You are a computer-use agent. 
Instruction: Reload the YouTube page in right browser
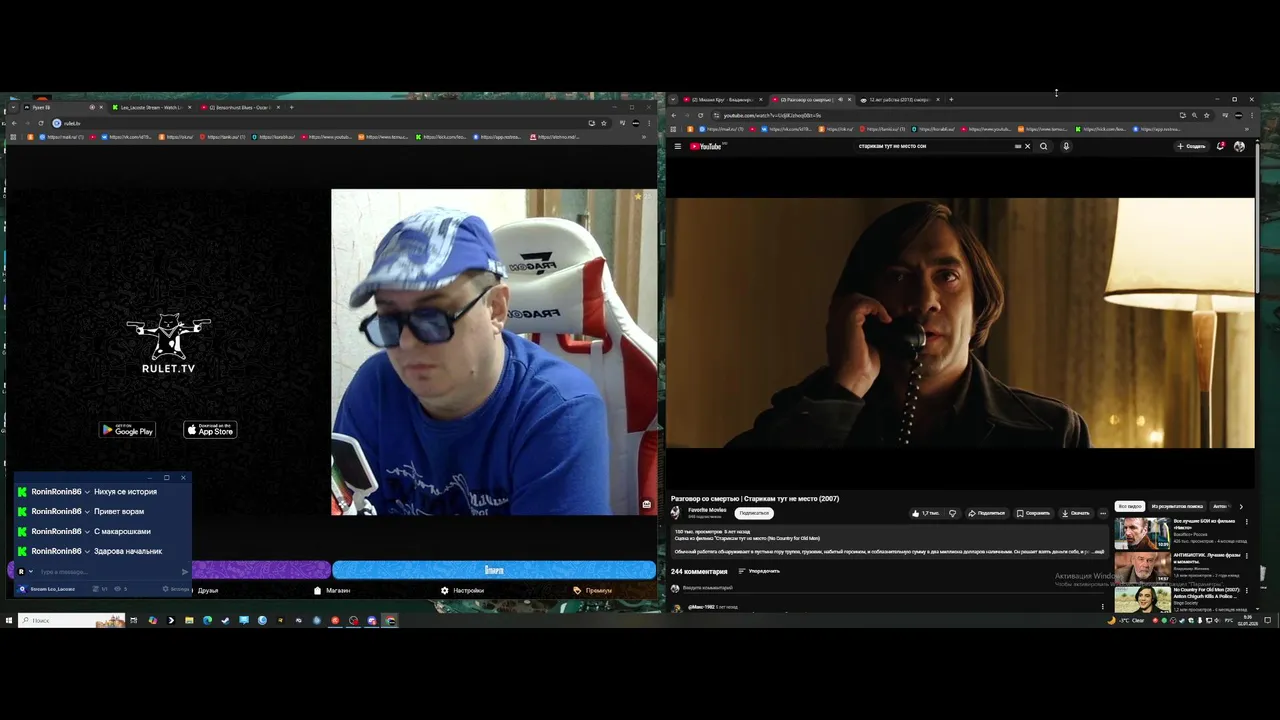click(x=700, y=115)
